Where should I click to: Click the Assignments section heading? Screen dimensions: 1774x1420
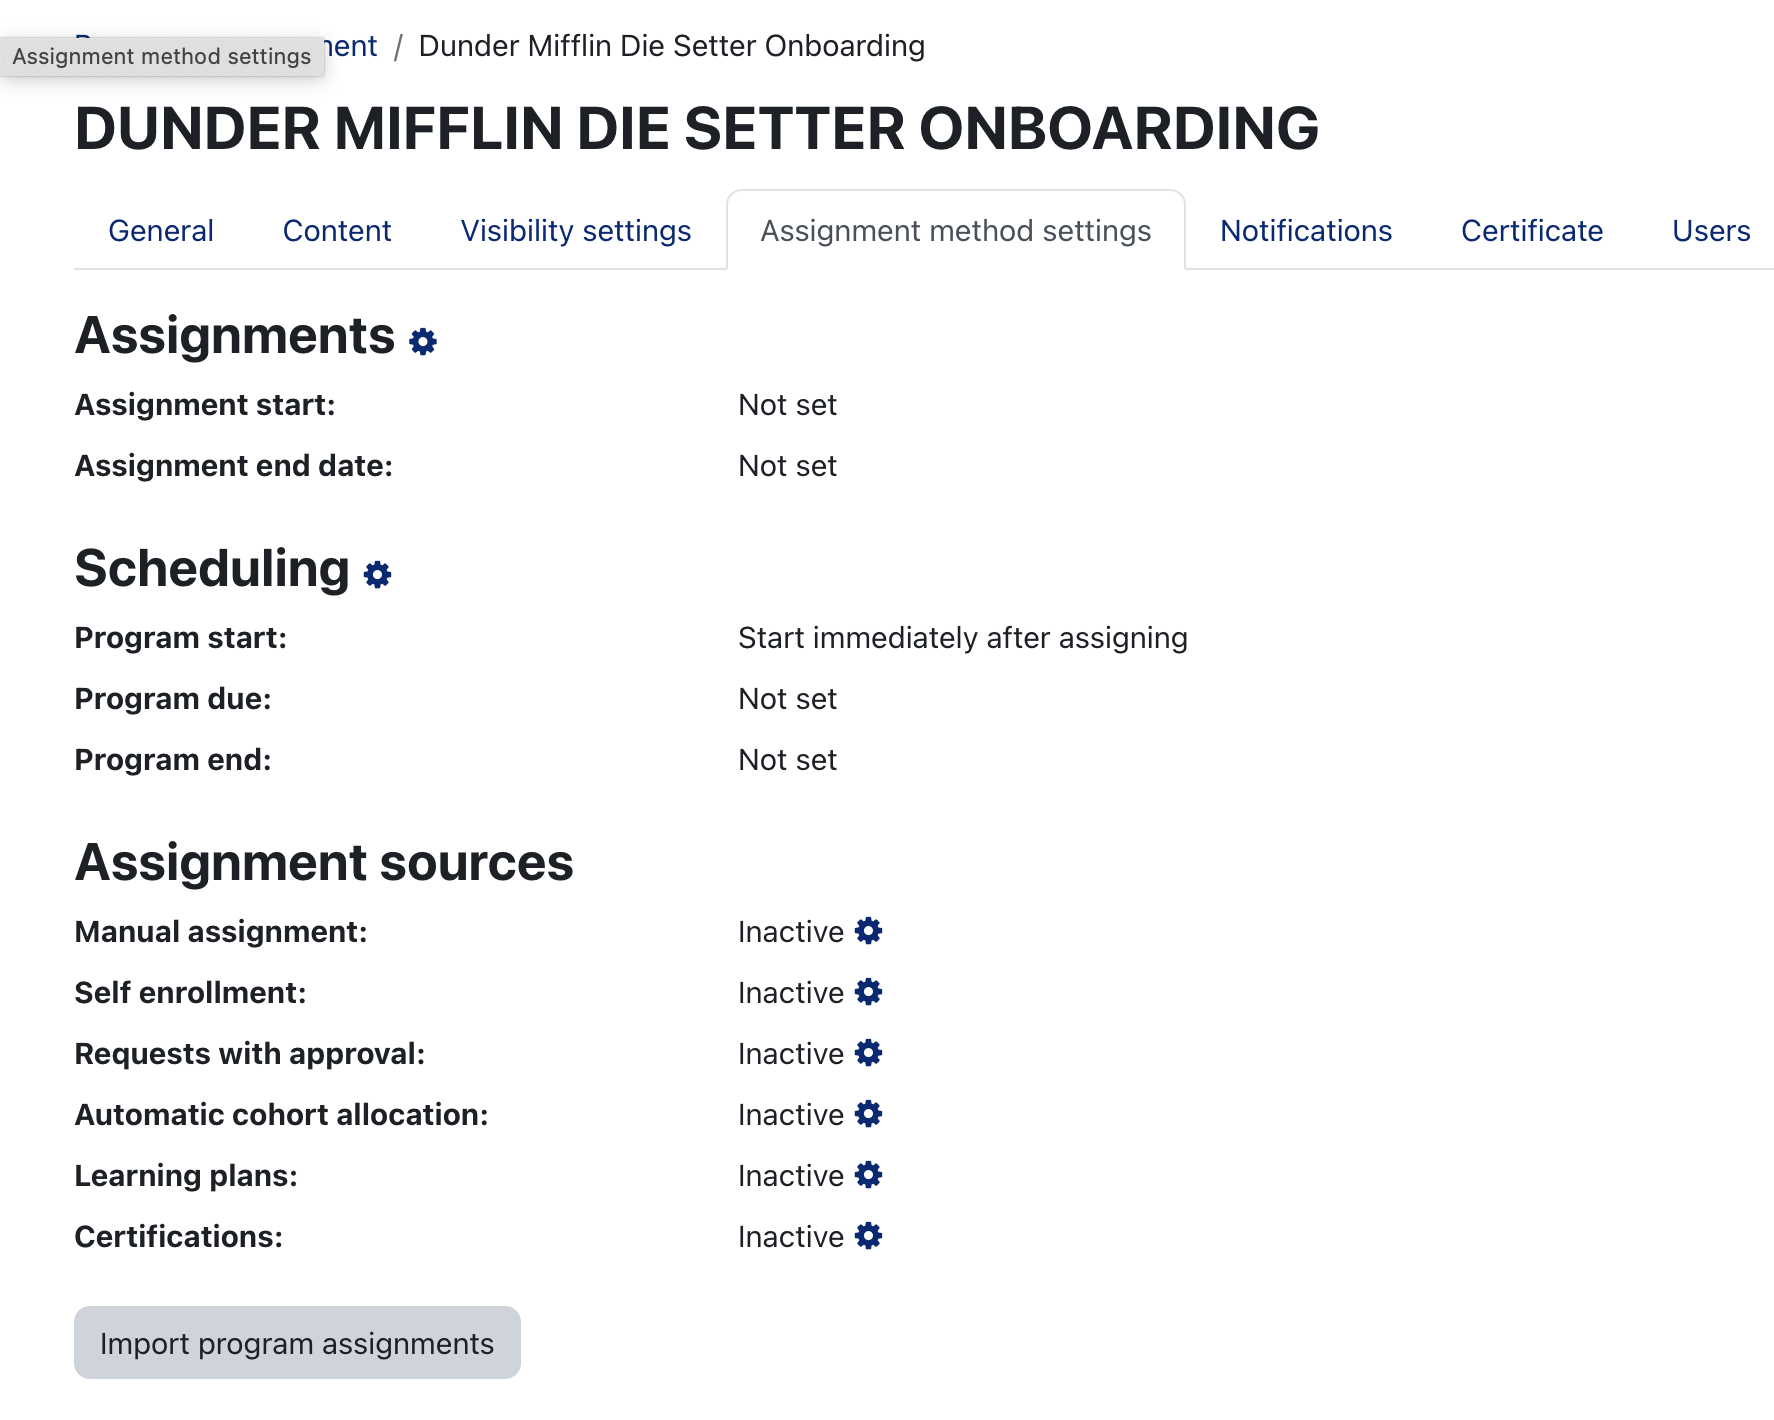235,336
